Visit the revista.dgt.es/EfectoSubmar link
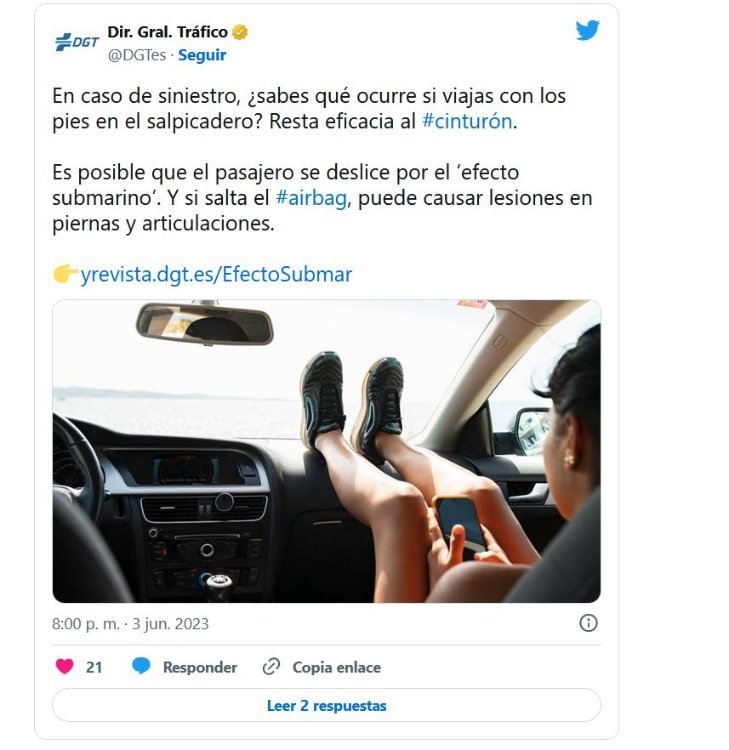 [x=216, y=274]
